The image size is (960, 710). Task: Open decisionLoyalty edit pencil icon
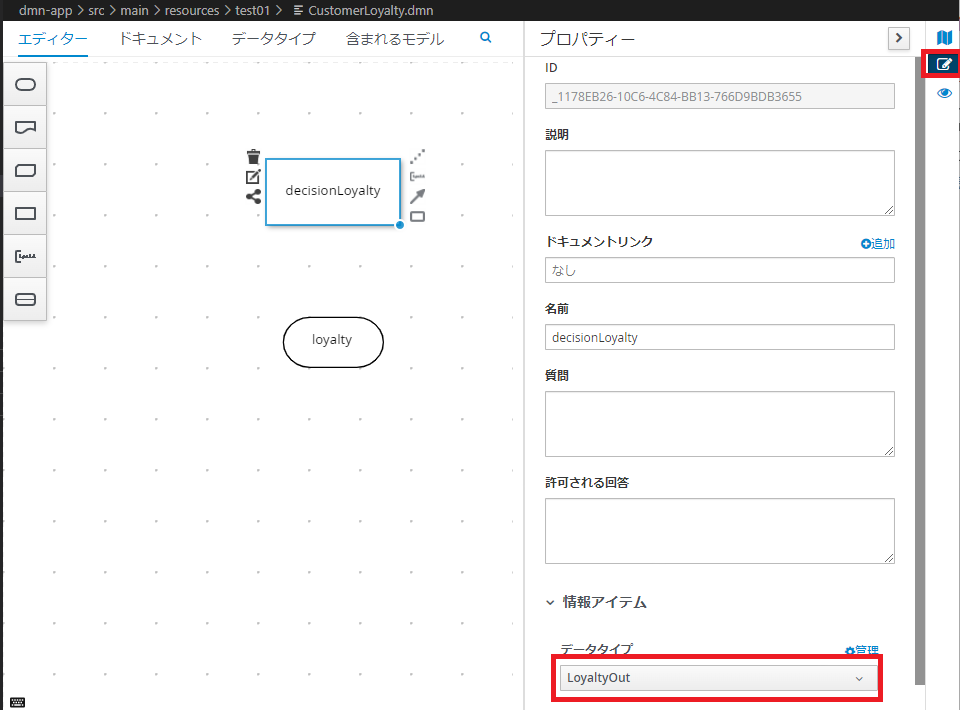[x=253, y=177]
